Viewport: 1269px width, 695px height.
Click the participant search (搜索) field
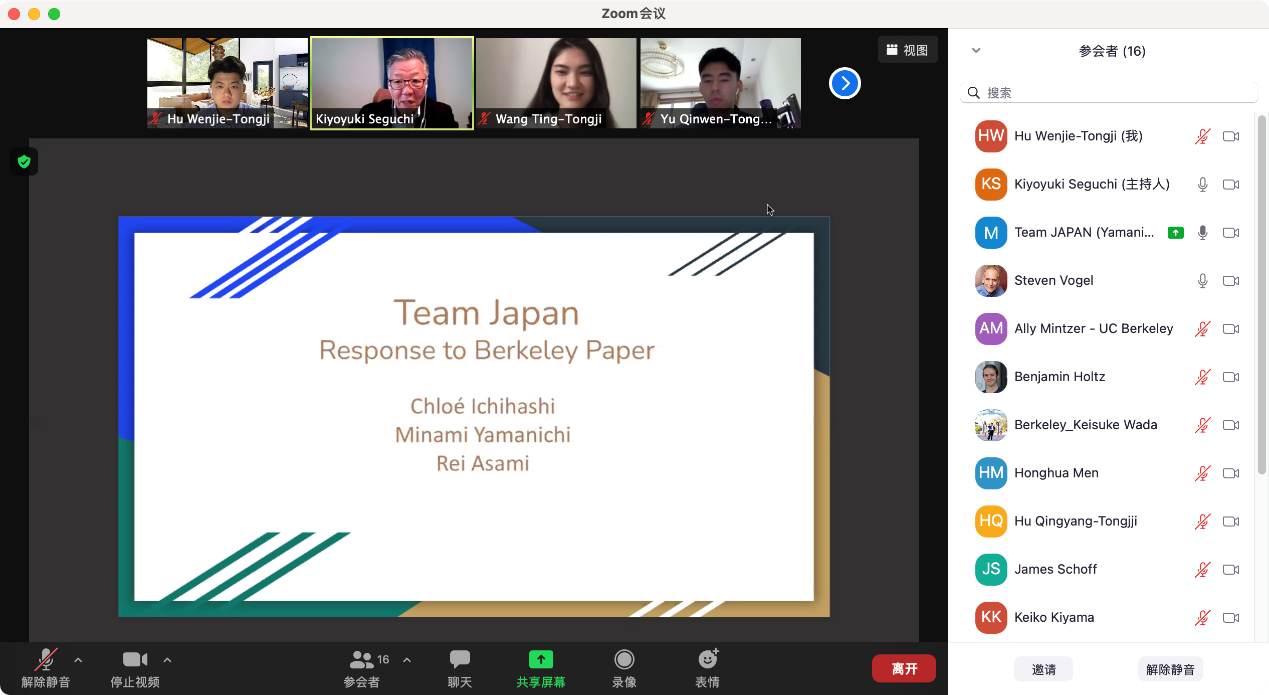[1109, 92]
